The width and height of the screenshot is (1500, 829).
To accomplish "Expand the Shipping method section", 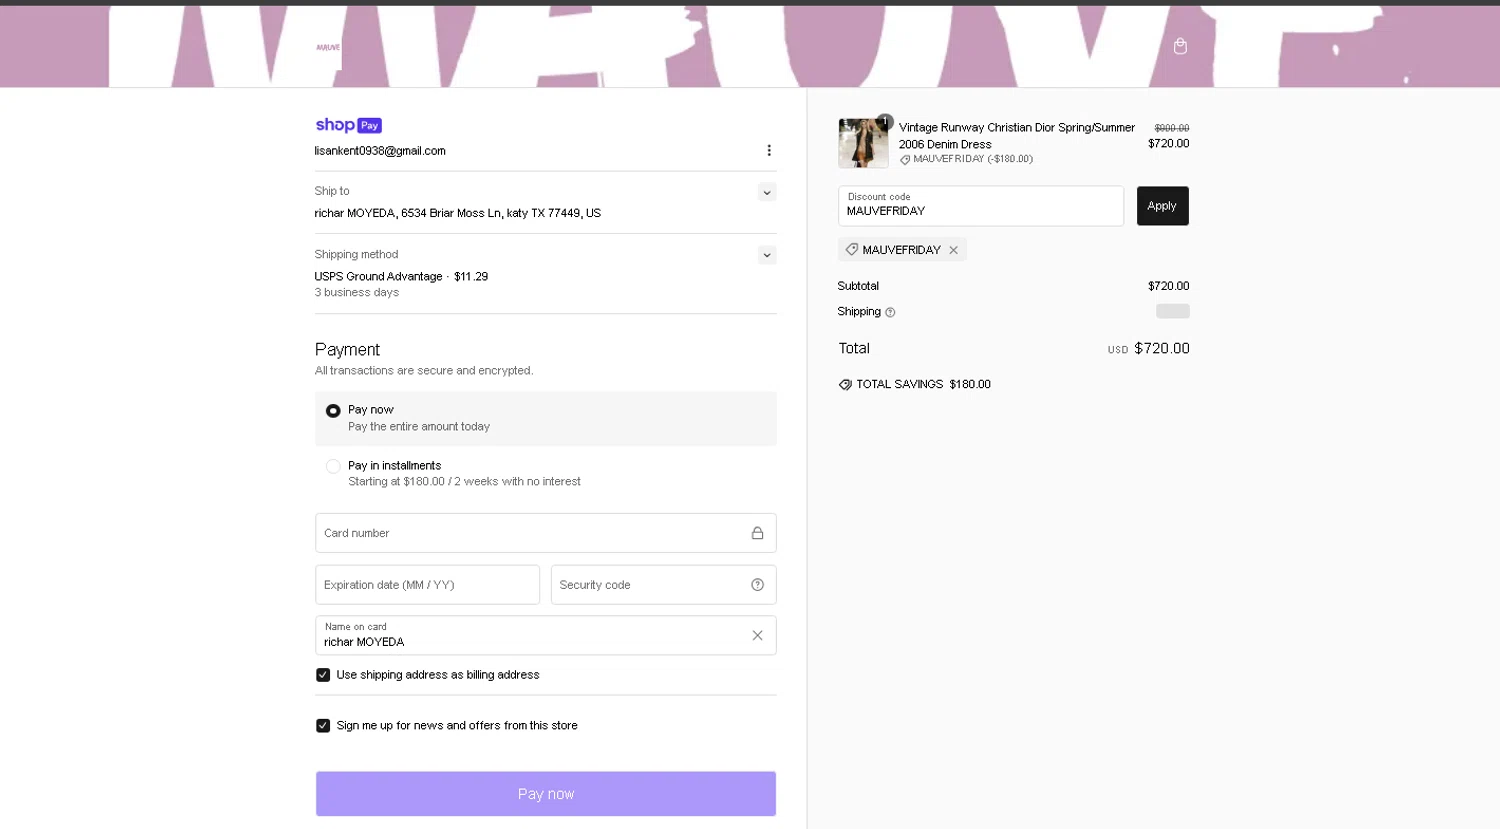I will 767,255.
